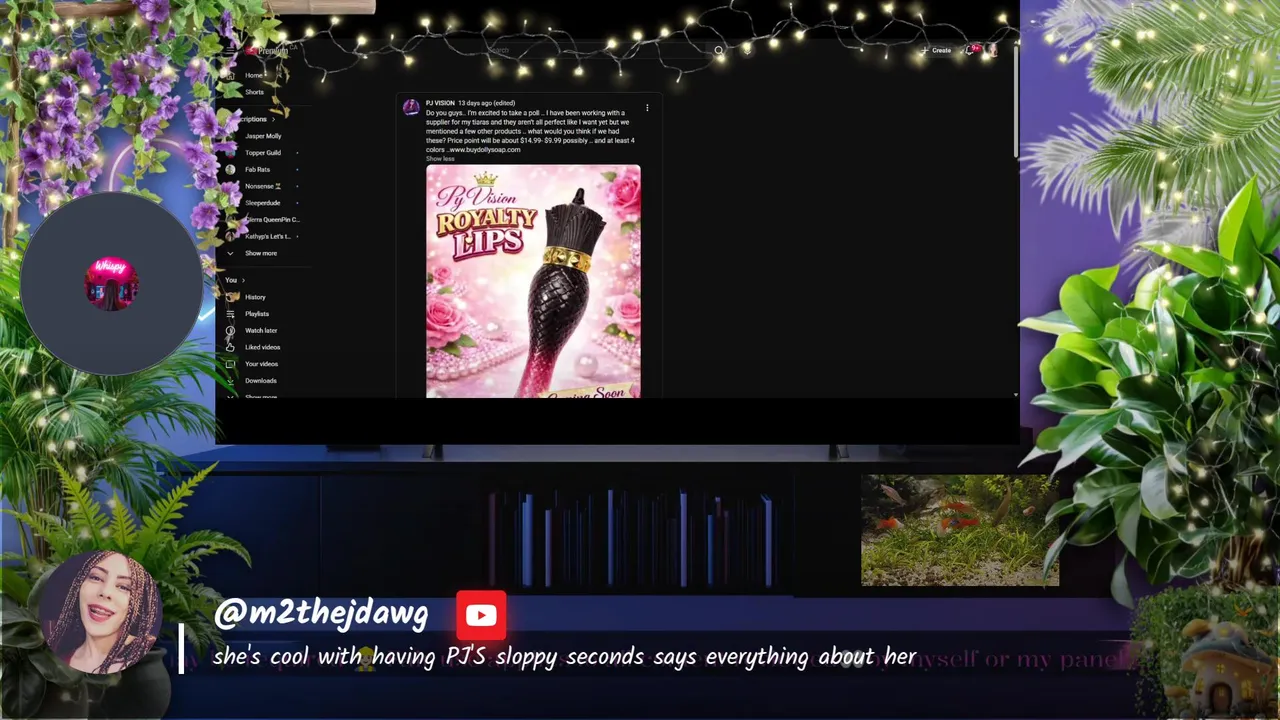Click the Your videos icon

[230, 364]
